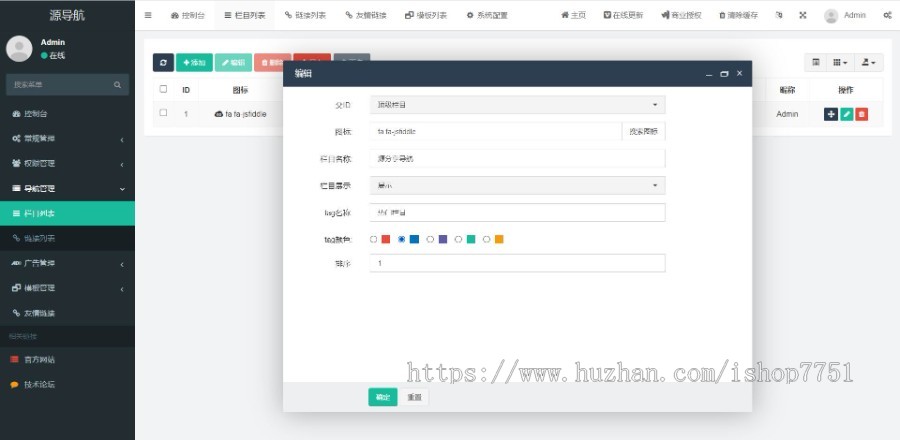Click the Admin avatar in the top bar
The image size is (900, 440).
(x=831, y=16)
